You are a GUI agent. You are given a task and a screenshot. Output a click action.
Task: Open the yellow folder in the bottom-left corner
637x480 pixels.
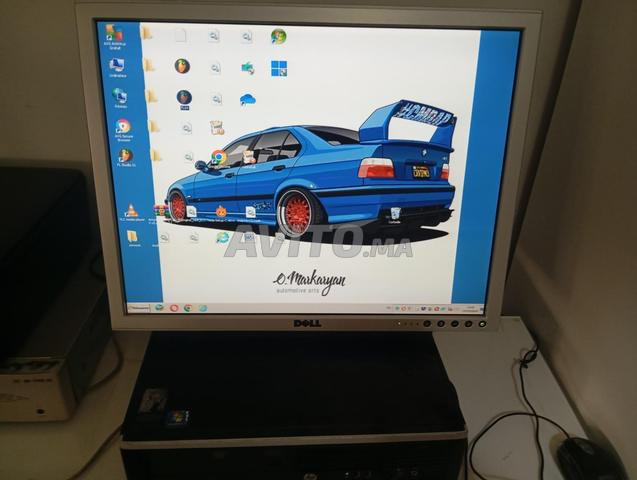click(131, 237)
